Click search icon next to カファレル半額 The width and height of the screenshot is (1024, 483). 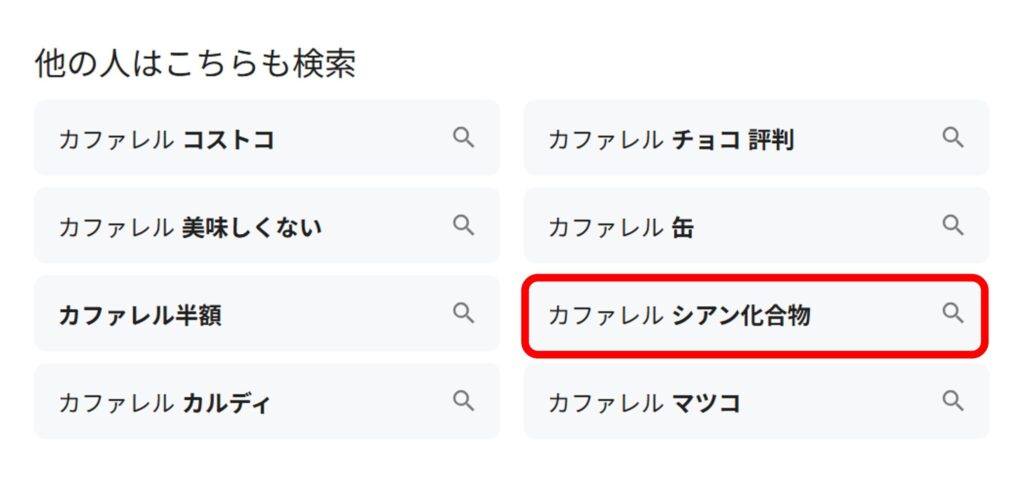pos(463,314)
